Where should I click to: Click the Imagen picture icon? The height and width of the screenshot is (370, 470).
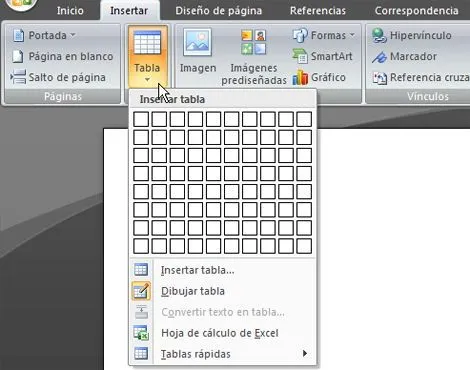point(197,42)
